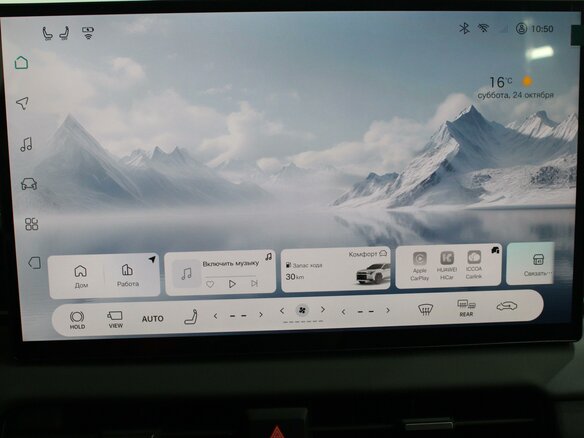Open the VIEW camera button
The image size is (584, 438).
[x=115, y=319]
